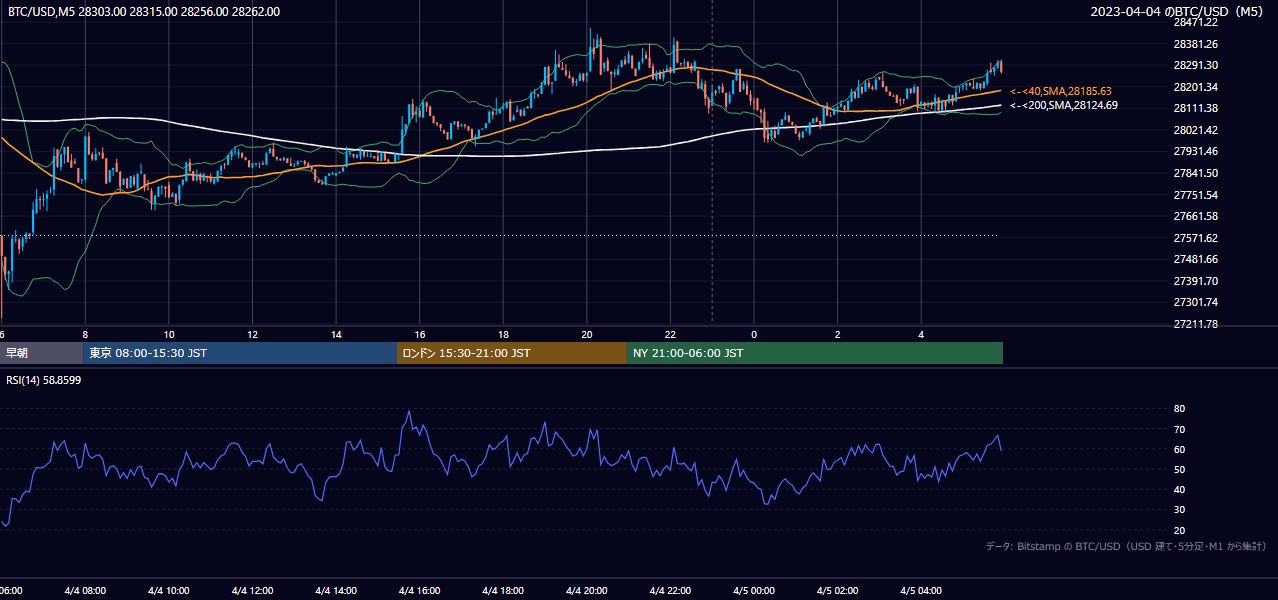Click hour label 12 under price chart
Screen dimensions: 1278x600
(x=253, y=334)
